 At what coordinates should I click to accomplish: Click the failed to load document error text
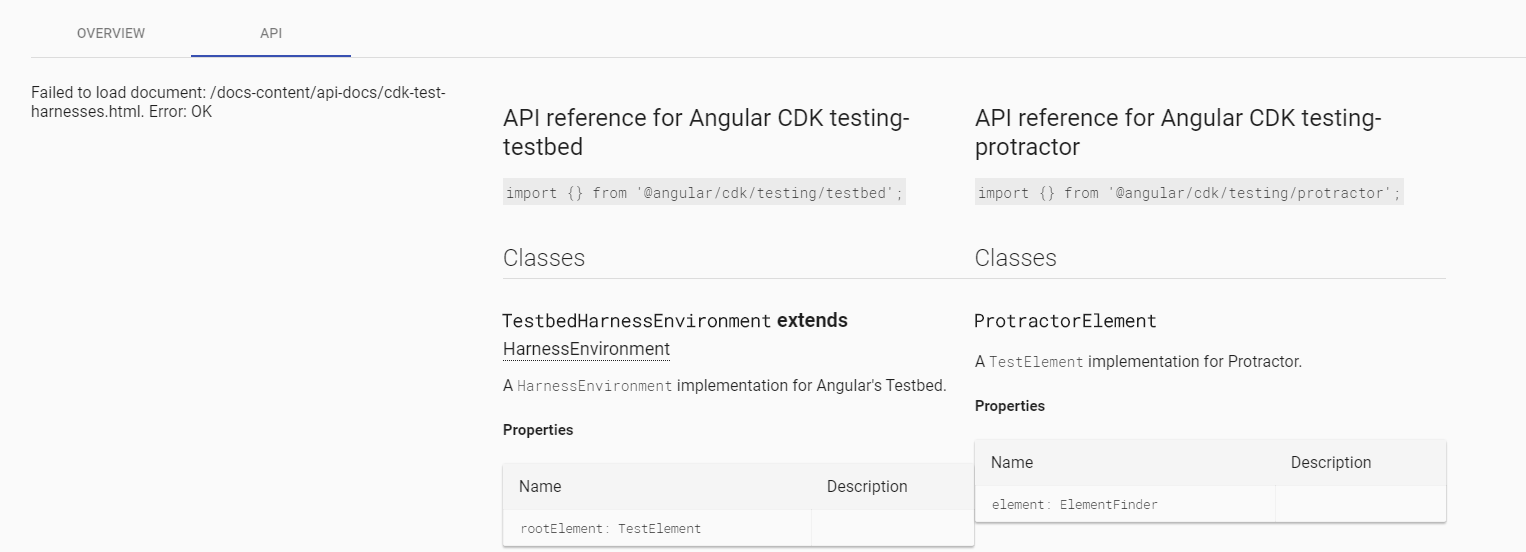click(238, 102)
